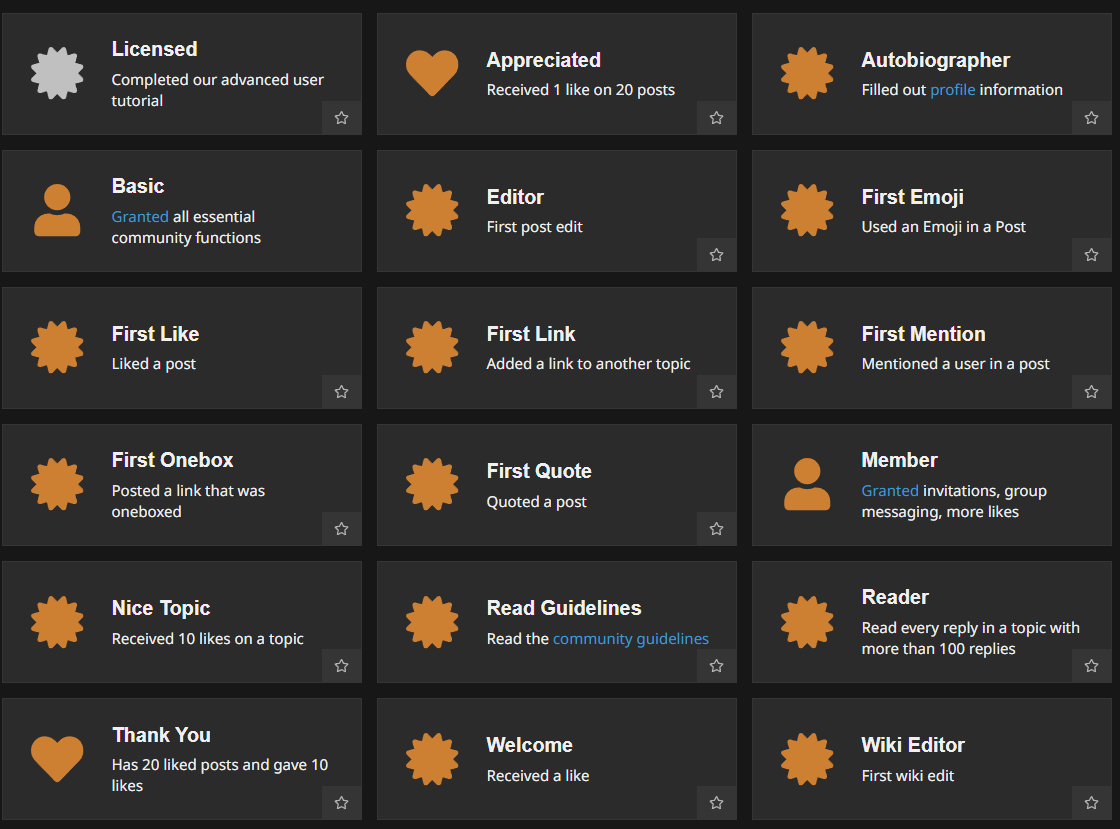Click the First Quote badge icon
1120x829 pixels.
(432, 484)
